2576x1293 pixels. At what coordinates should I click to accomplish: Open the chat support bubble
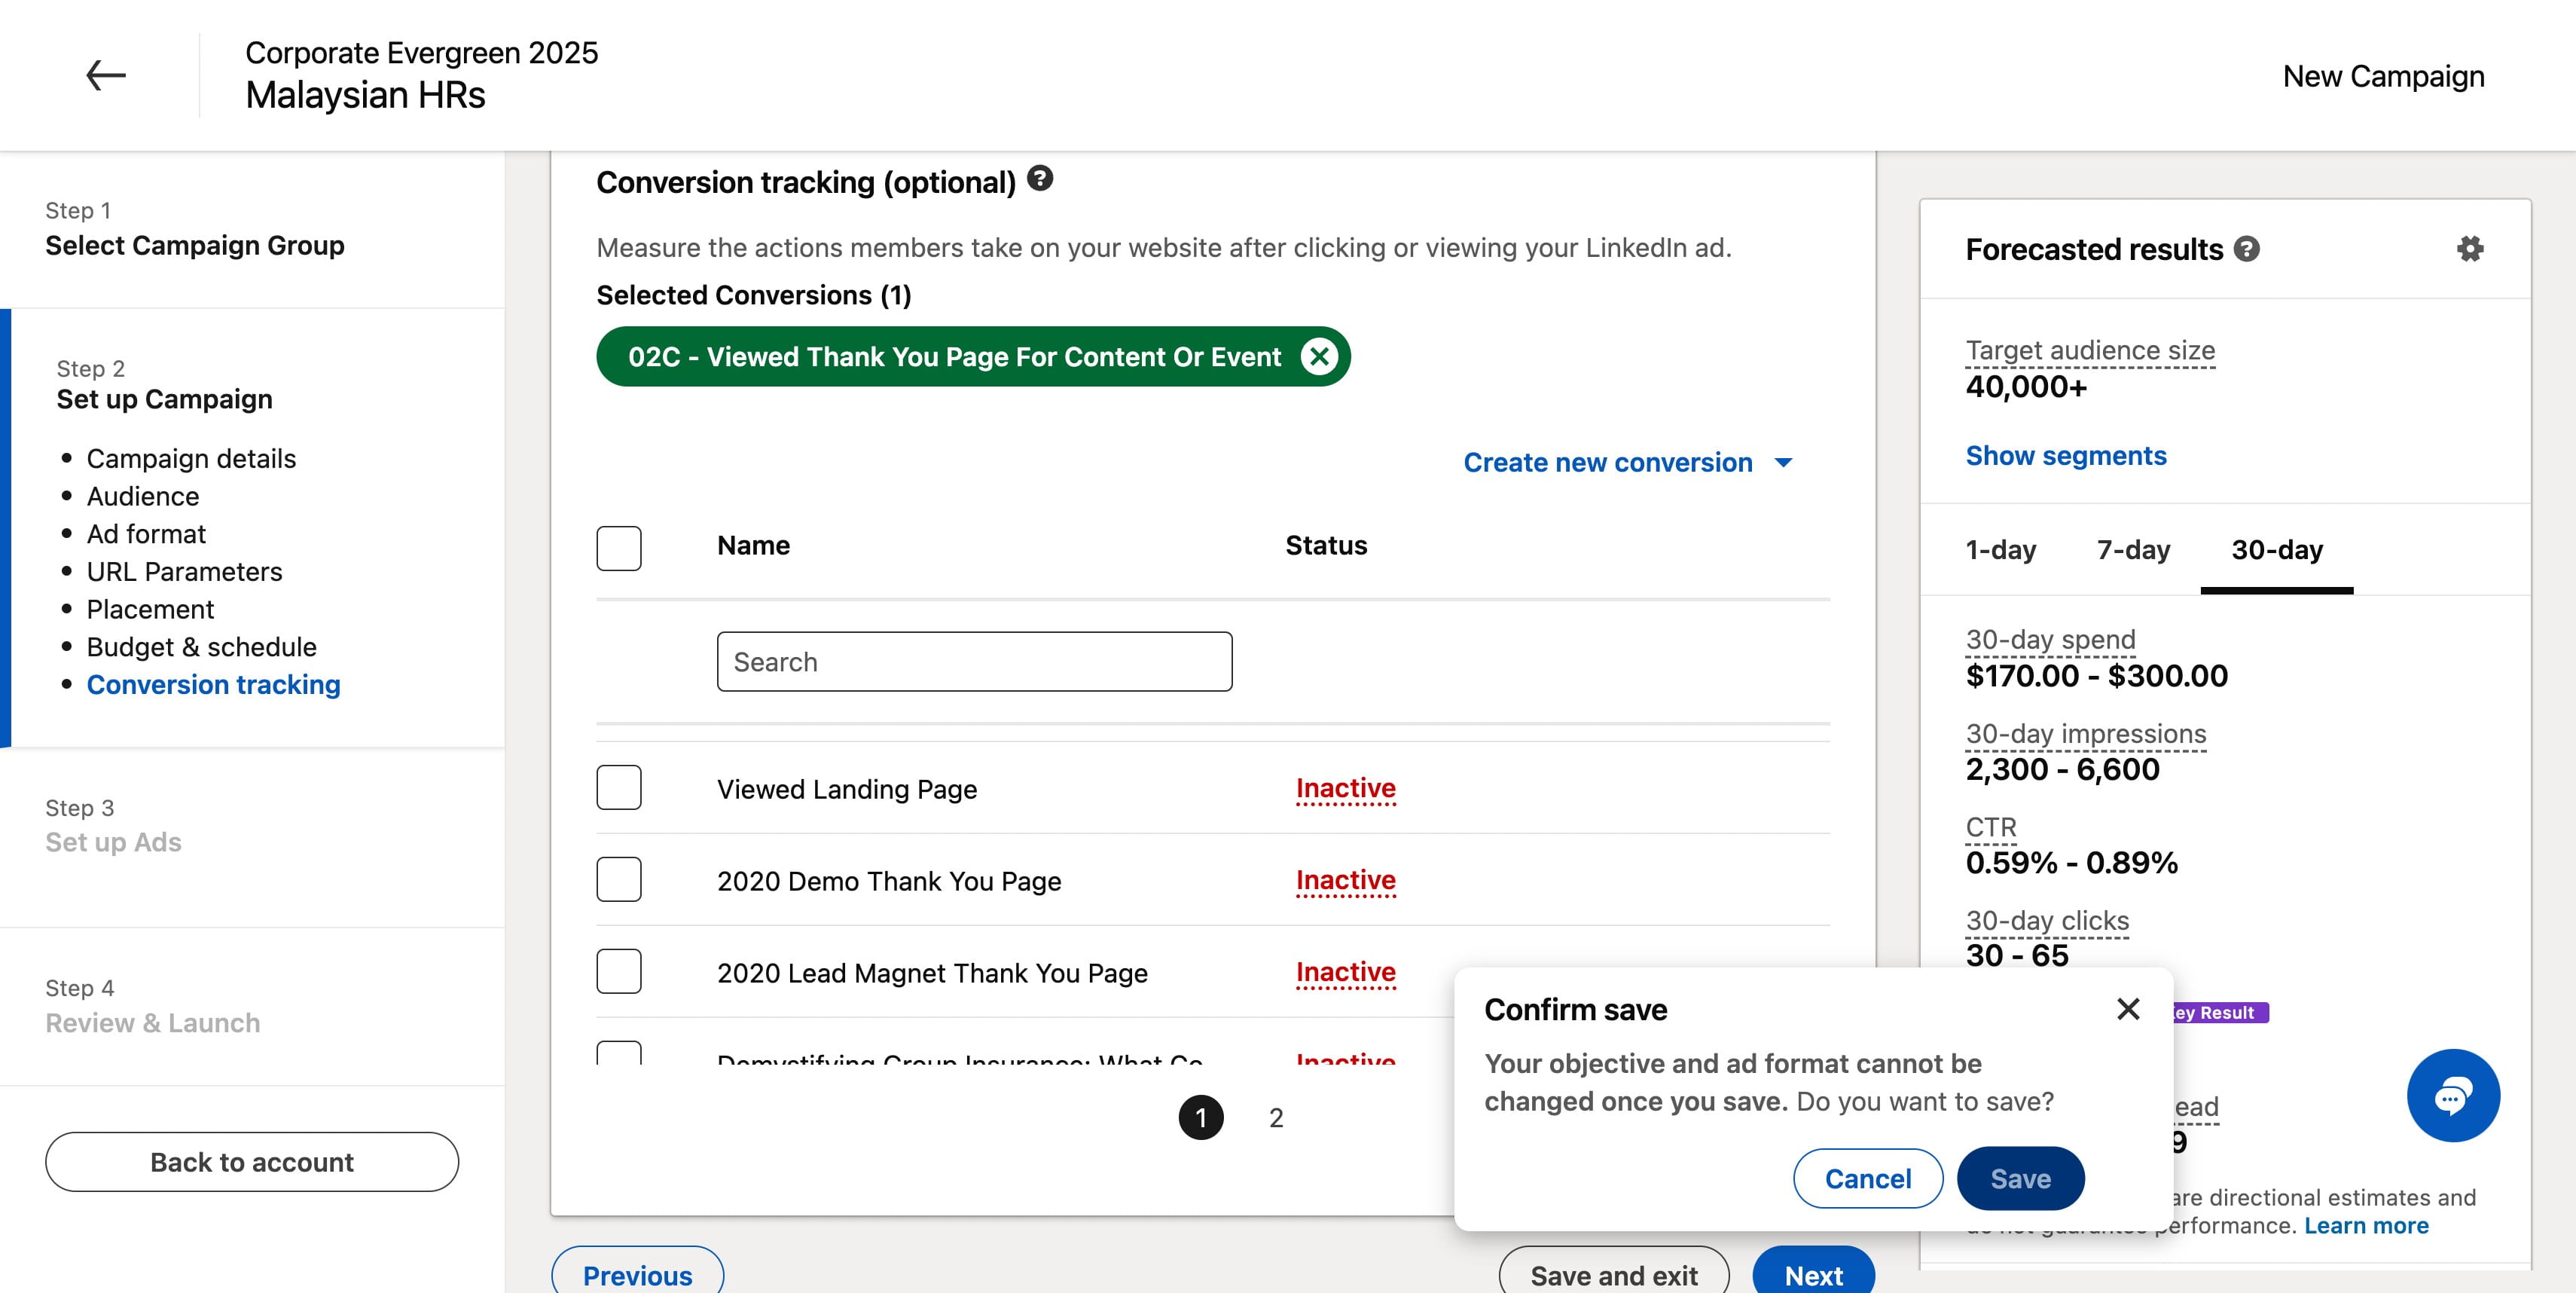click(x=2453, y=1095)
